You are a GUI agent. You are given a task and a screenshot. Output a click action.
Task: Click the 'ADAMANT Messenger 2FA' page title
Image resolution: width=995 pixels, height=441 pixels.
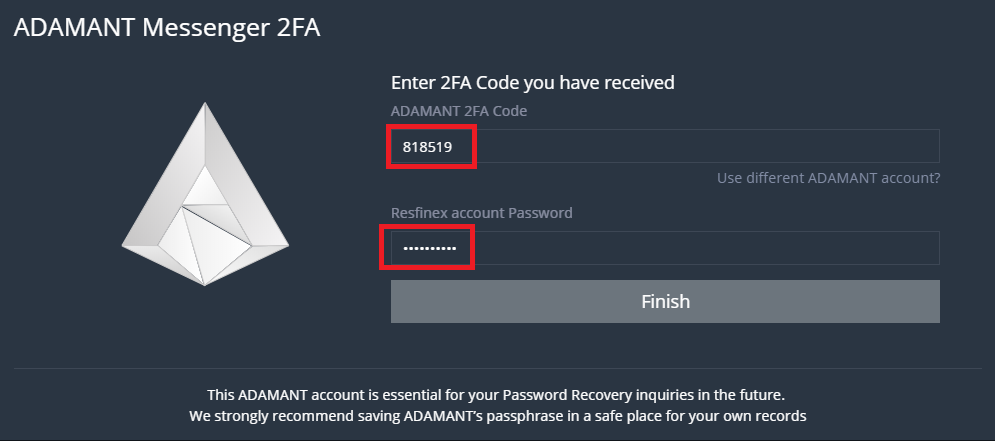click(166, 28)
